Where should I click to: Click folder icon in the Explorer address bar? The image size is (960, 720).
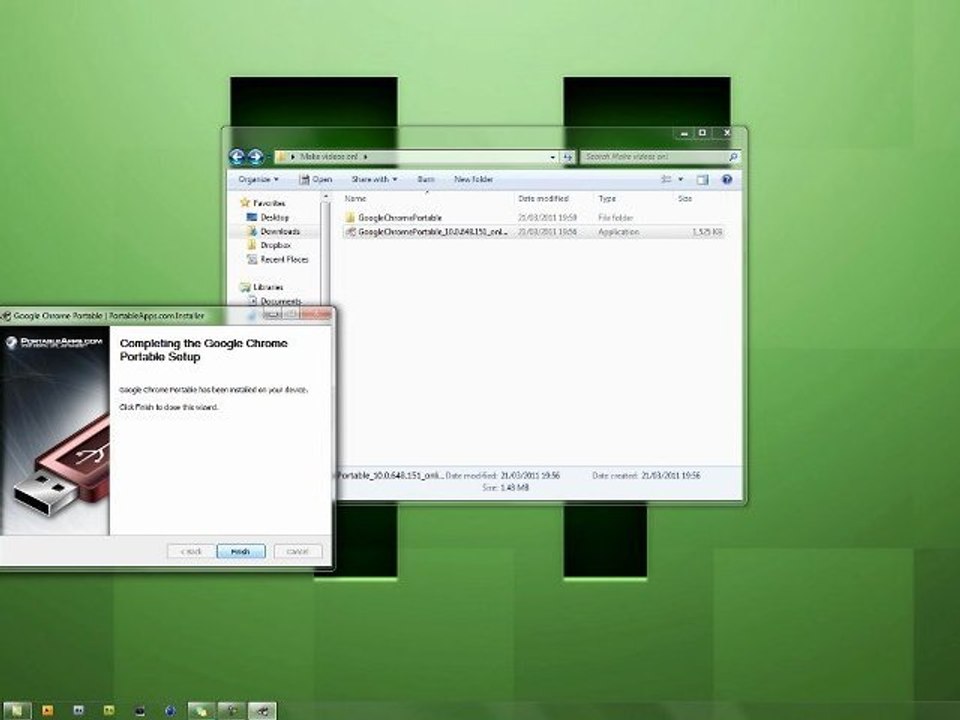point(281,157)
